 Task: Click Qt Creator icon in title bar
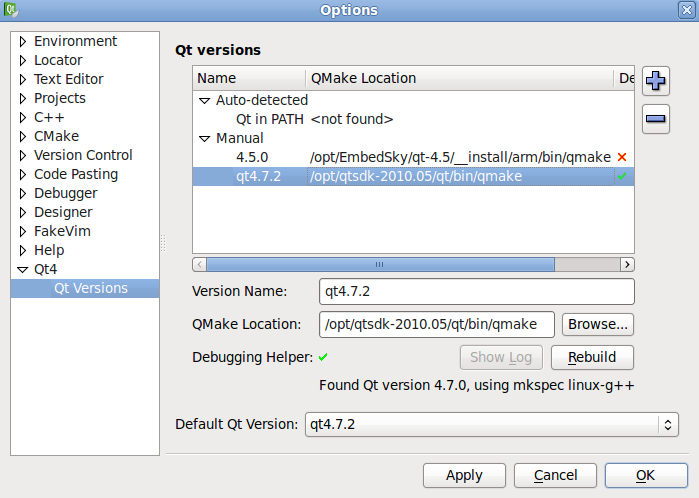[x=11, y=10]
